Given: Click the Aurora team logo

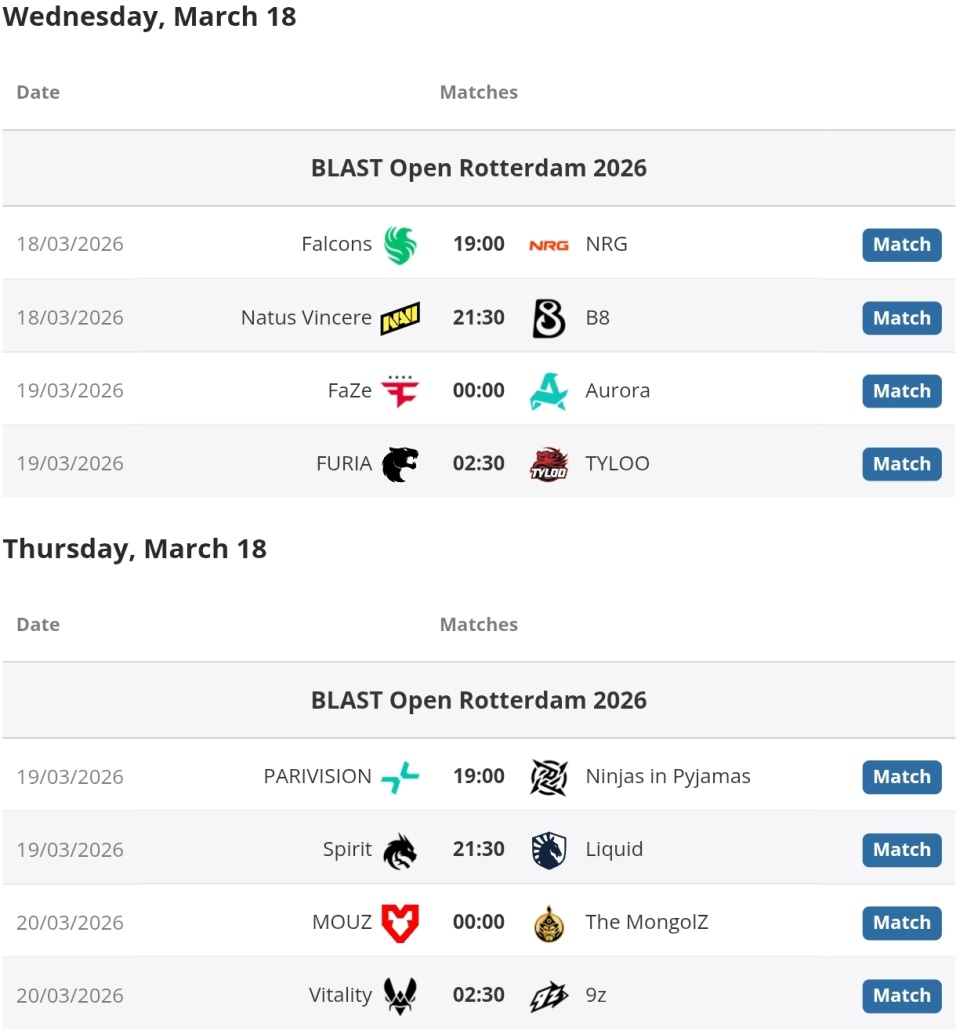Looking at the screenshot, I should [548, 391].
